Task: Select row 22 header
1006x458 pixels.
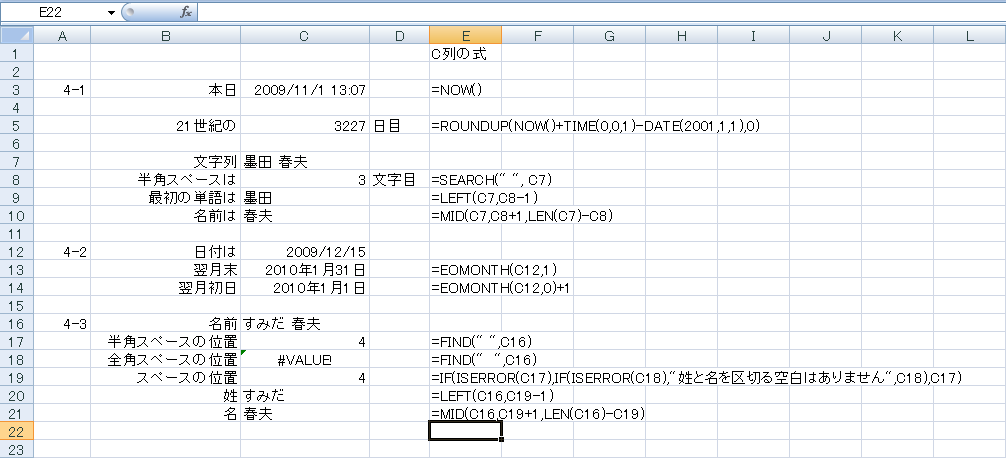Action: tap(17, 431)
